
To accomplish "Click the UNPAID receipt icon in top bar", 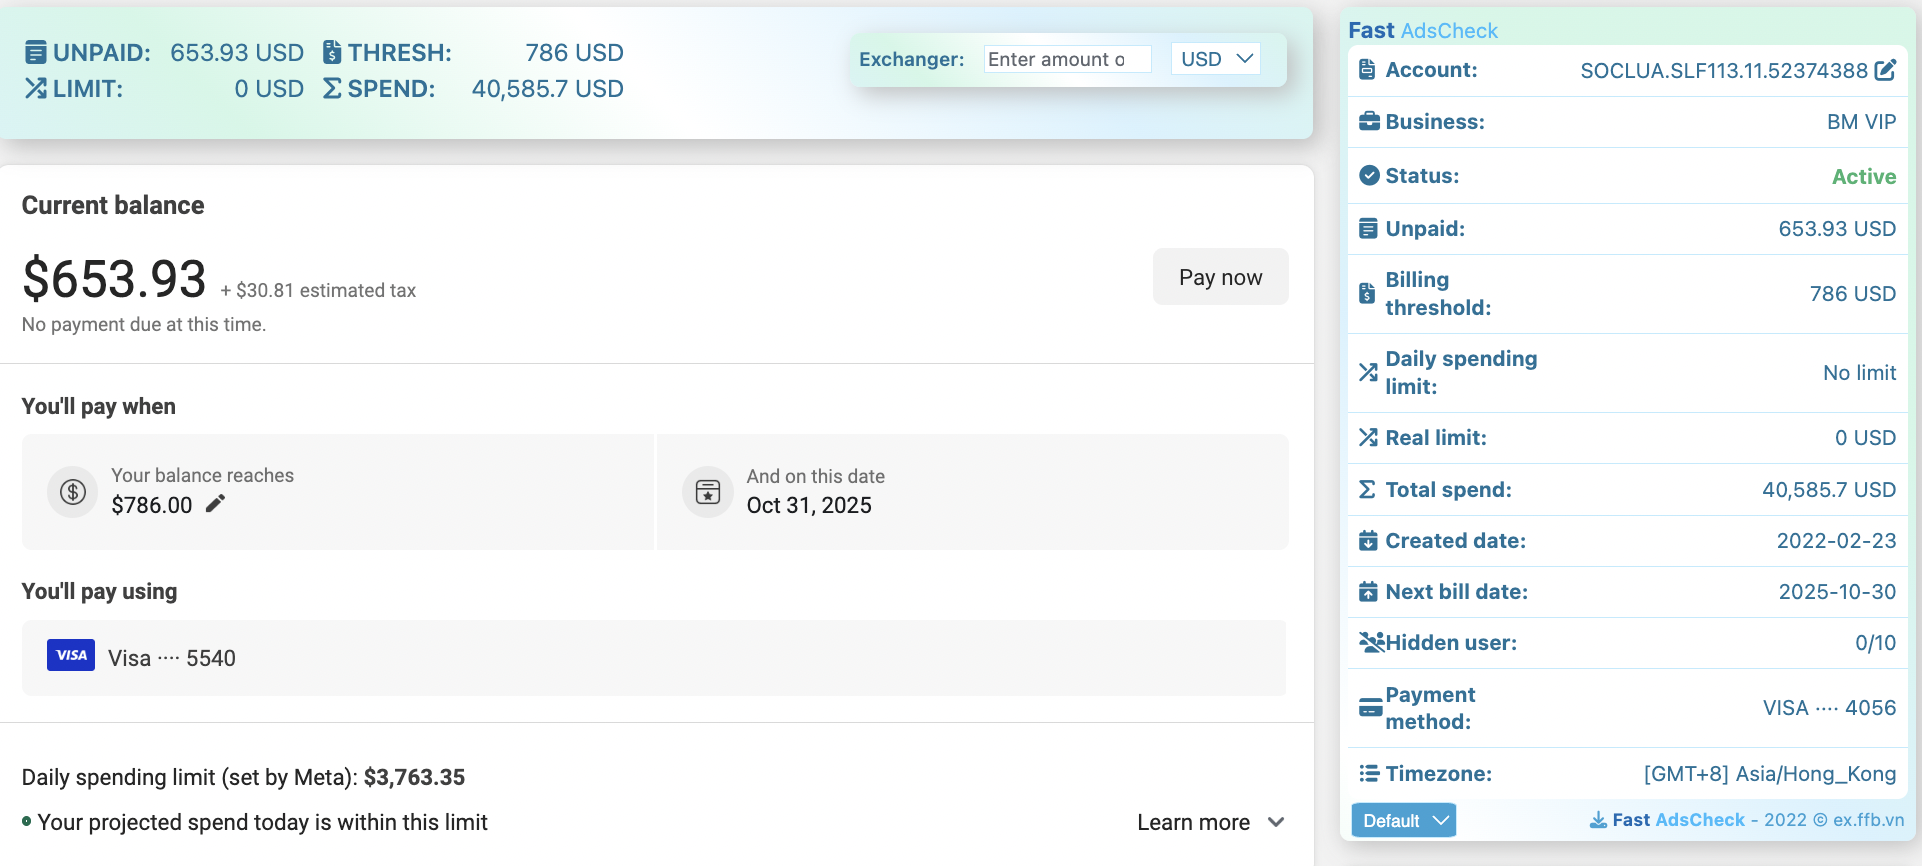I will pos(35,52).
